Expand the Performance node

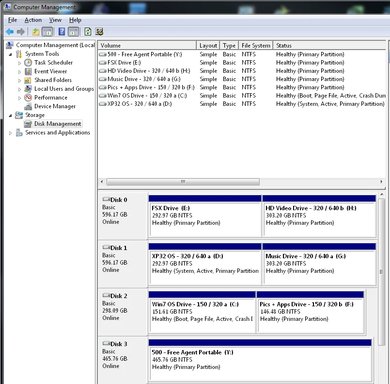[19, 98]
